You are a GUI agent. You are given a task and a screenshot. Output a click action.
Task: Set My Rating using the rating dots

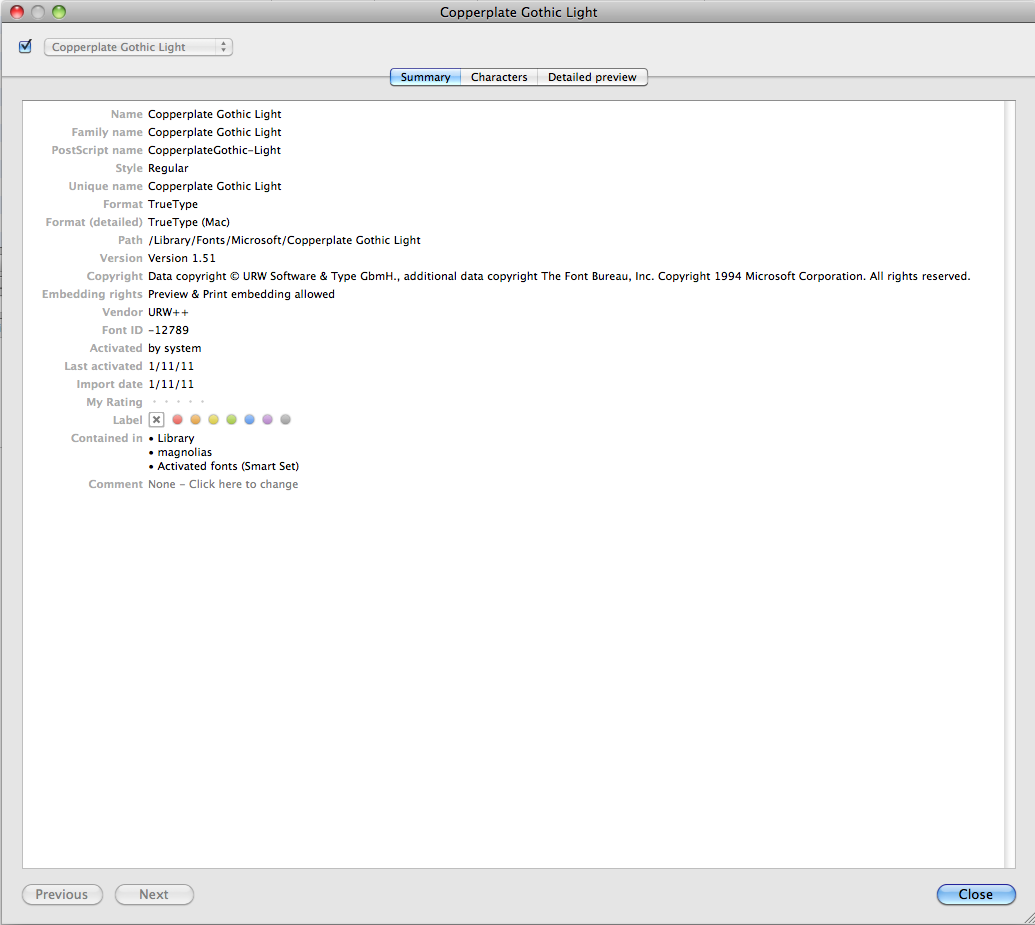pyautogui.click(x=178, y=401)
